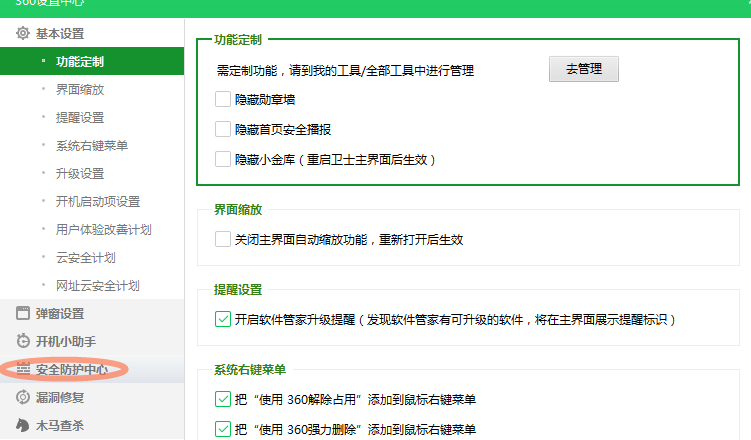The image size is (751, 440).
Task: Enable 隐藏首页安全播报 checkbox
Action: point(223,129)
